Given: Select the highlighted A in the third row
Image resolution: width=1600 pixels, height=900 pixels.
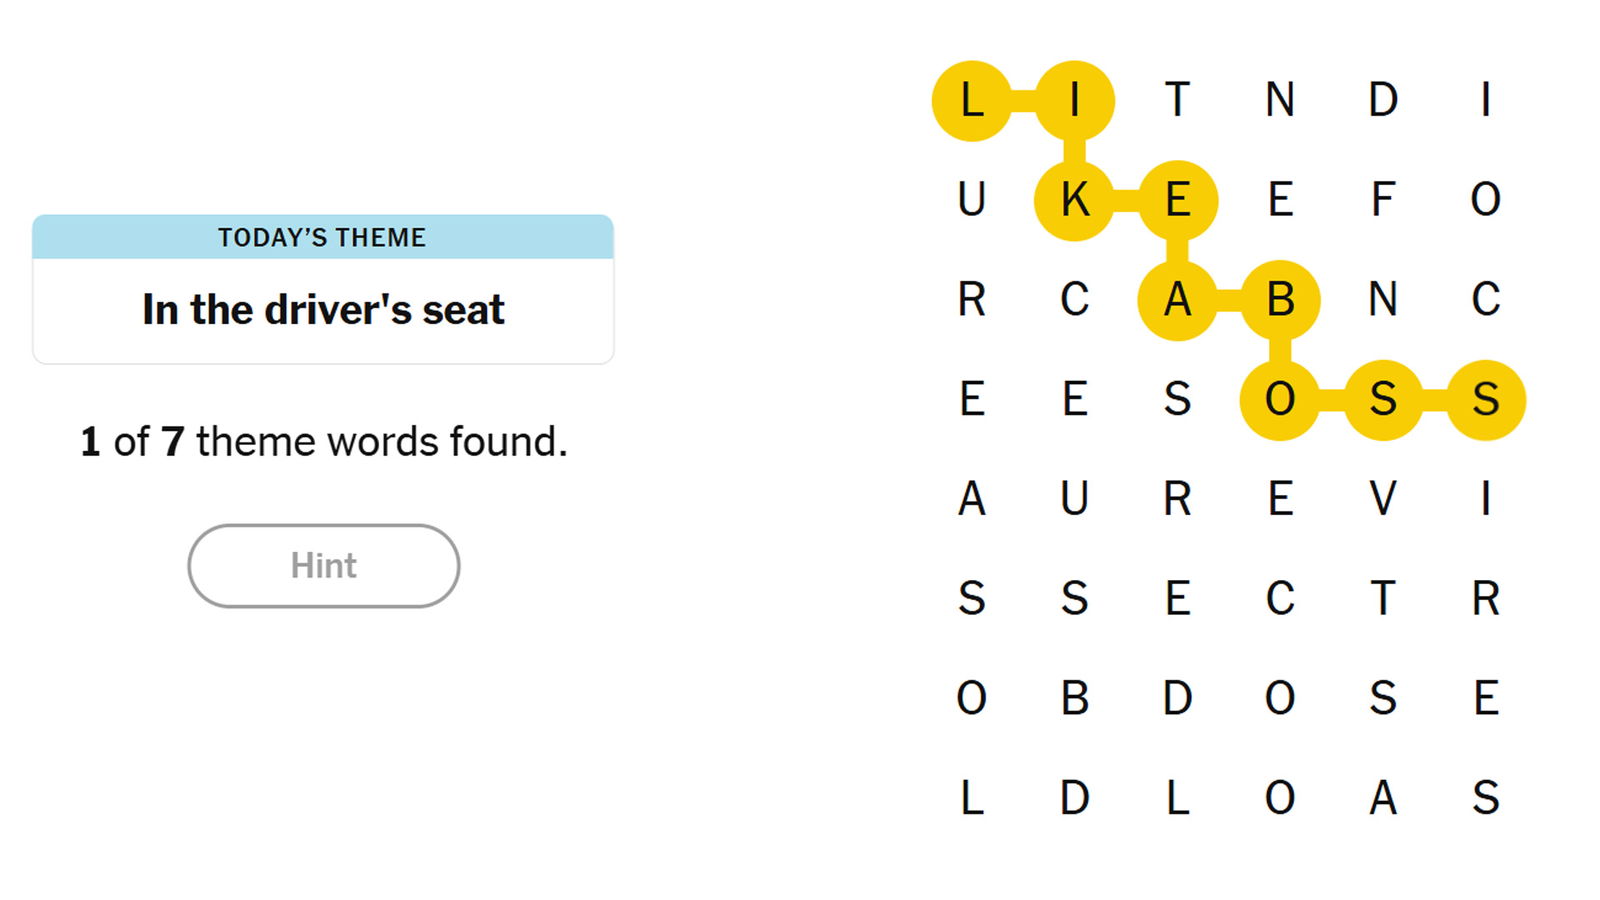Looking at the screenshot, I should (1178, 301).
